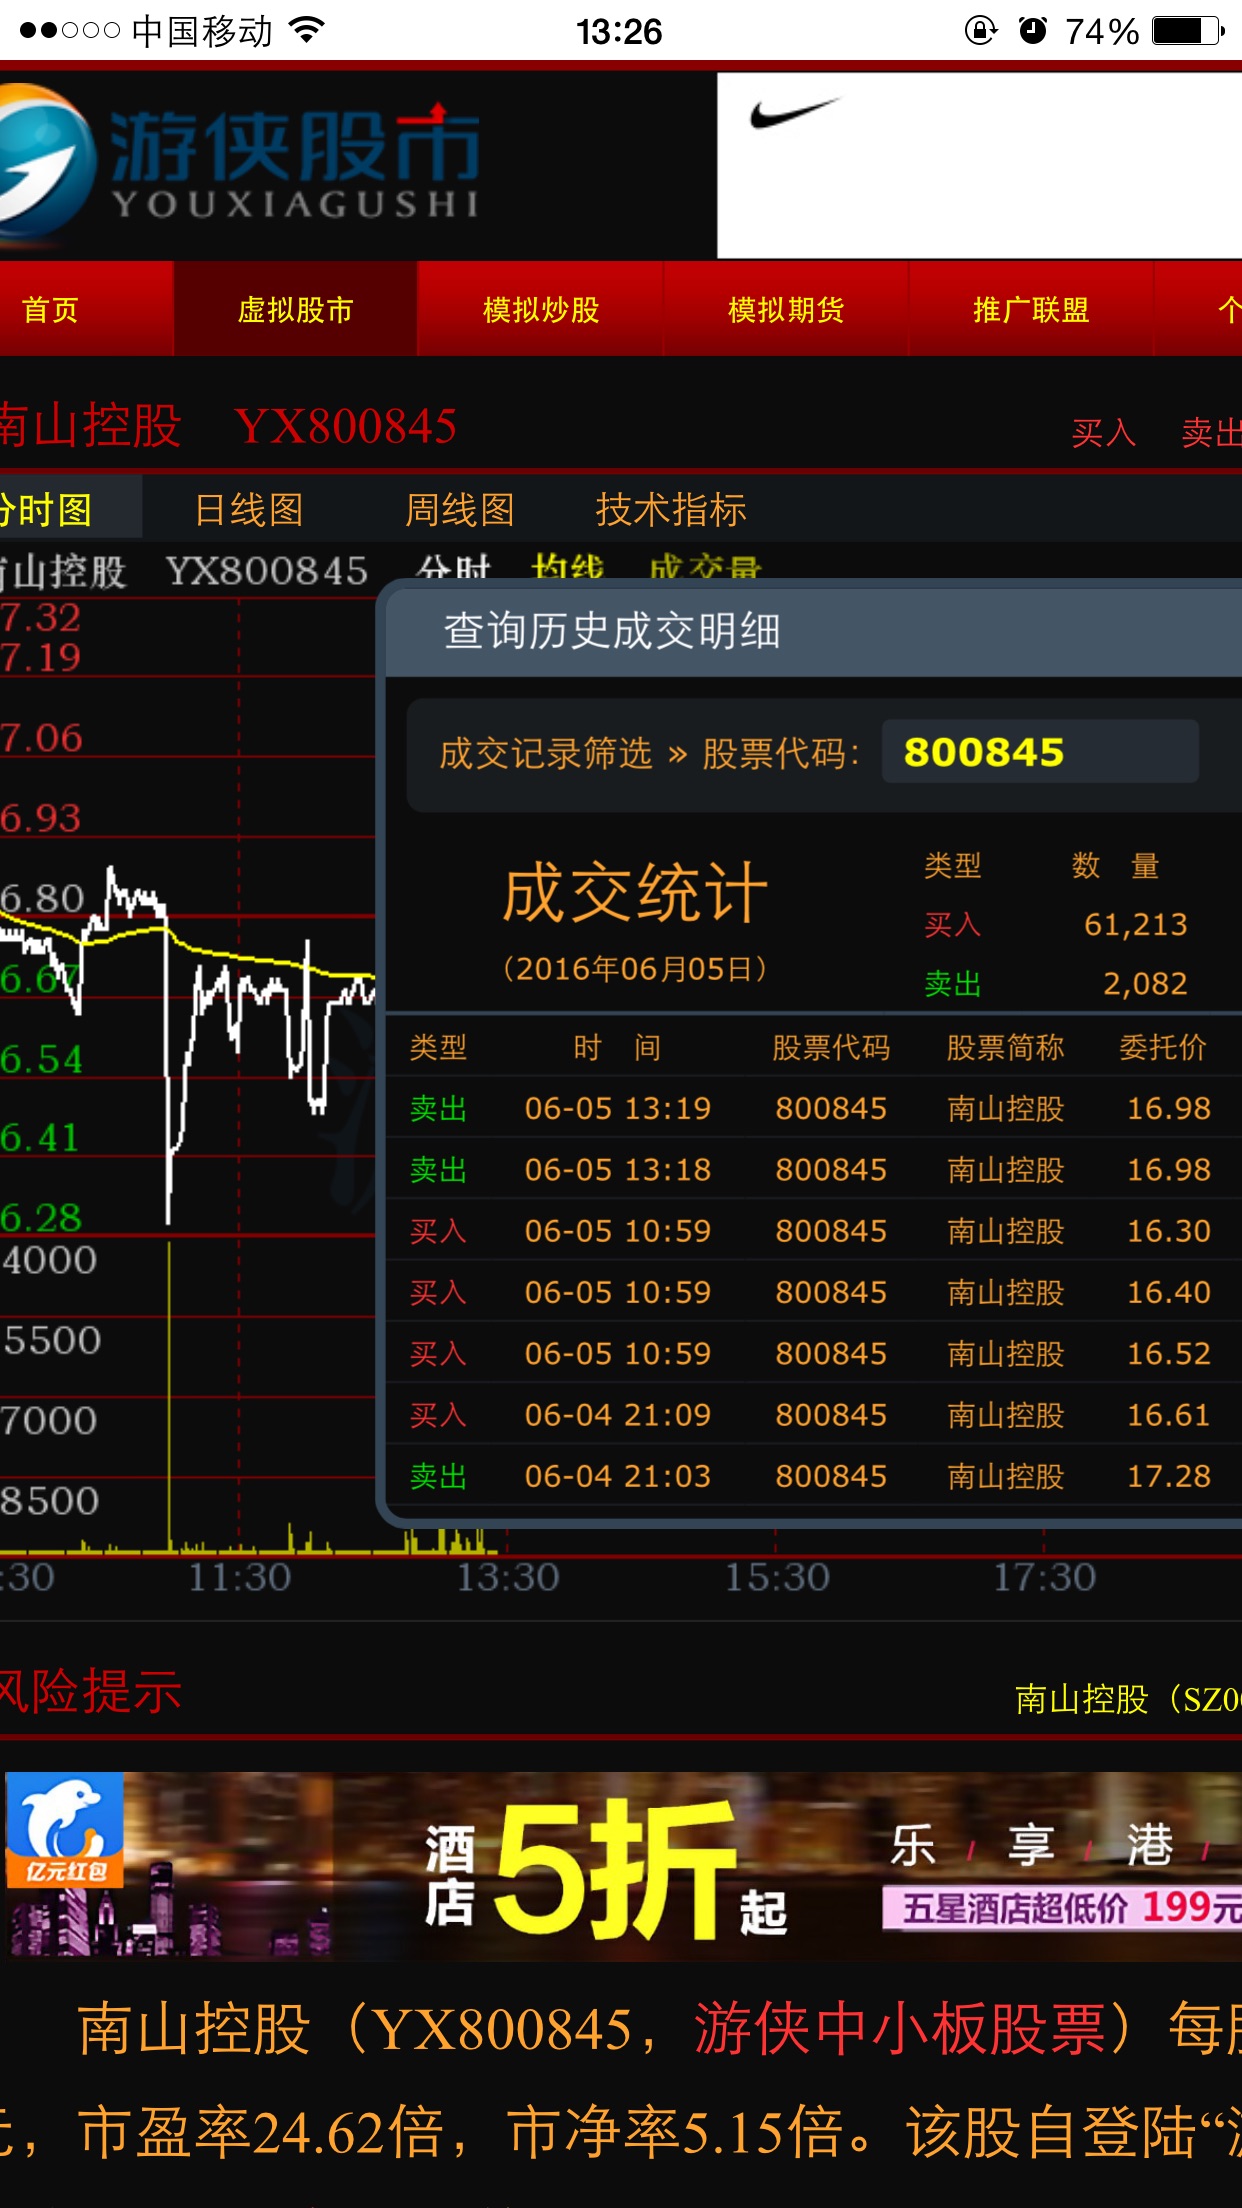Select the 技术指标 tab
Image resolution: width=1242 pixels, height=2208 pixels.
pyautogui.click(x=670, y=510)
